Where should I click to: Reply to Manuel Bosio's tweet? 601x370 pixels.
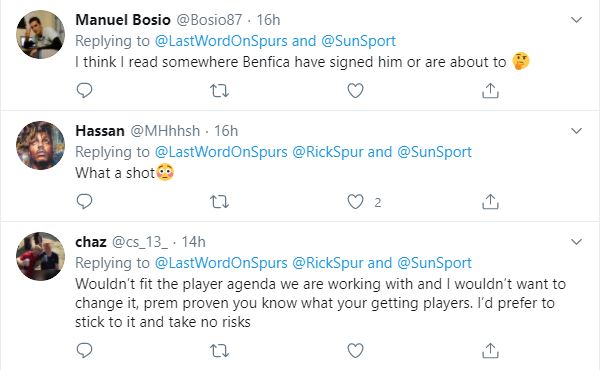[84, 90]
